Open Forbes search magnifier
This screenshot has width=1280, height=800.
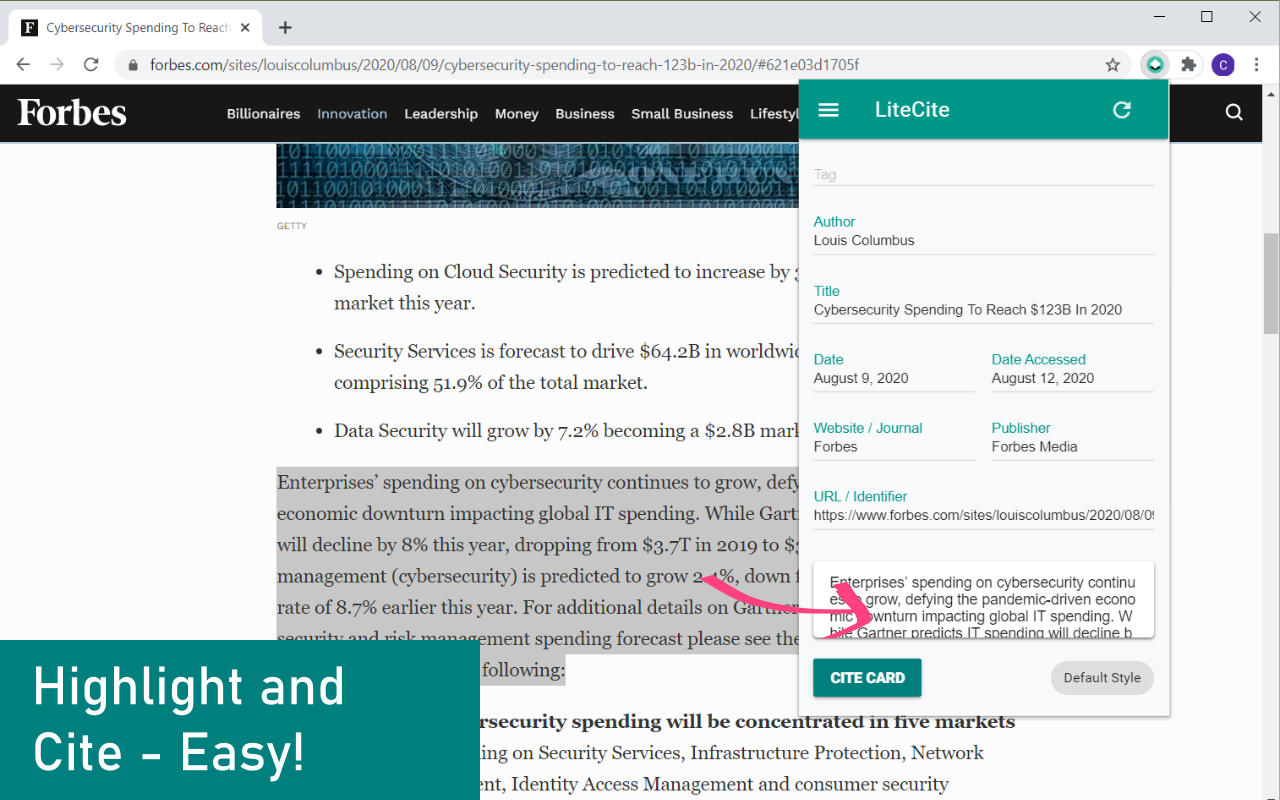[1234, 113]
